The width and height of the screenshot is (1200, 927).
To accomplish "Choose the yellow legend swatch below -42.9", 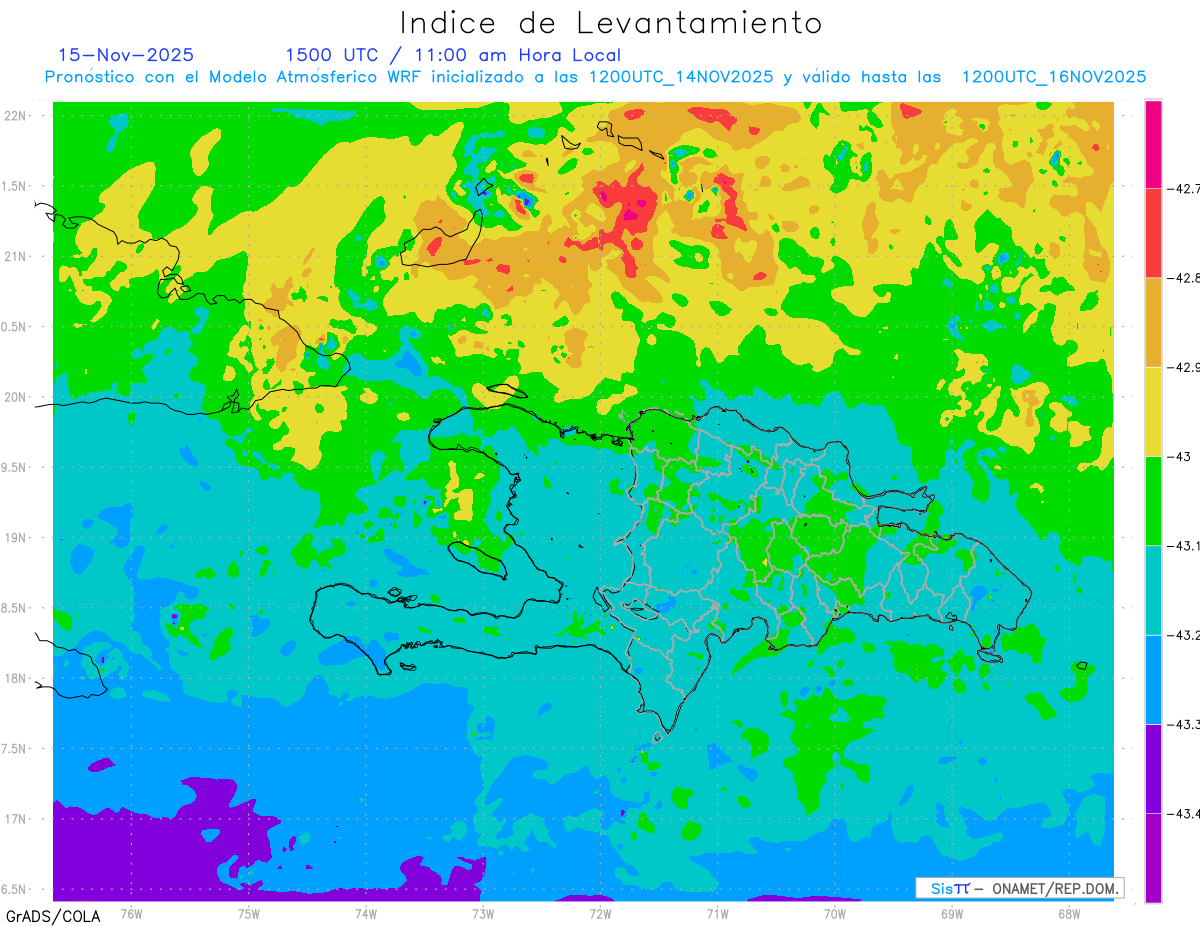I will click(x=1153, y=411).
